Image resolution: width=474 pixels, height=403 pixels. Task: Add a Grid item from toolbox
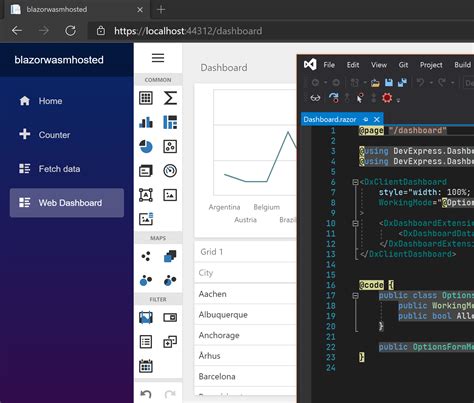146,98
